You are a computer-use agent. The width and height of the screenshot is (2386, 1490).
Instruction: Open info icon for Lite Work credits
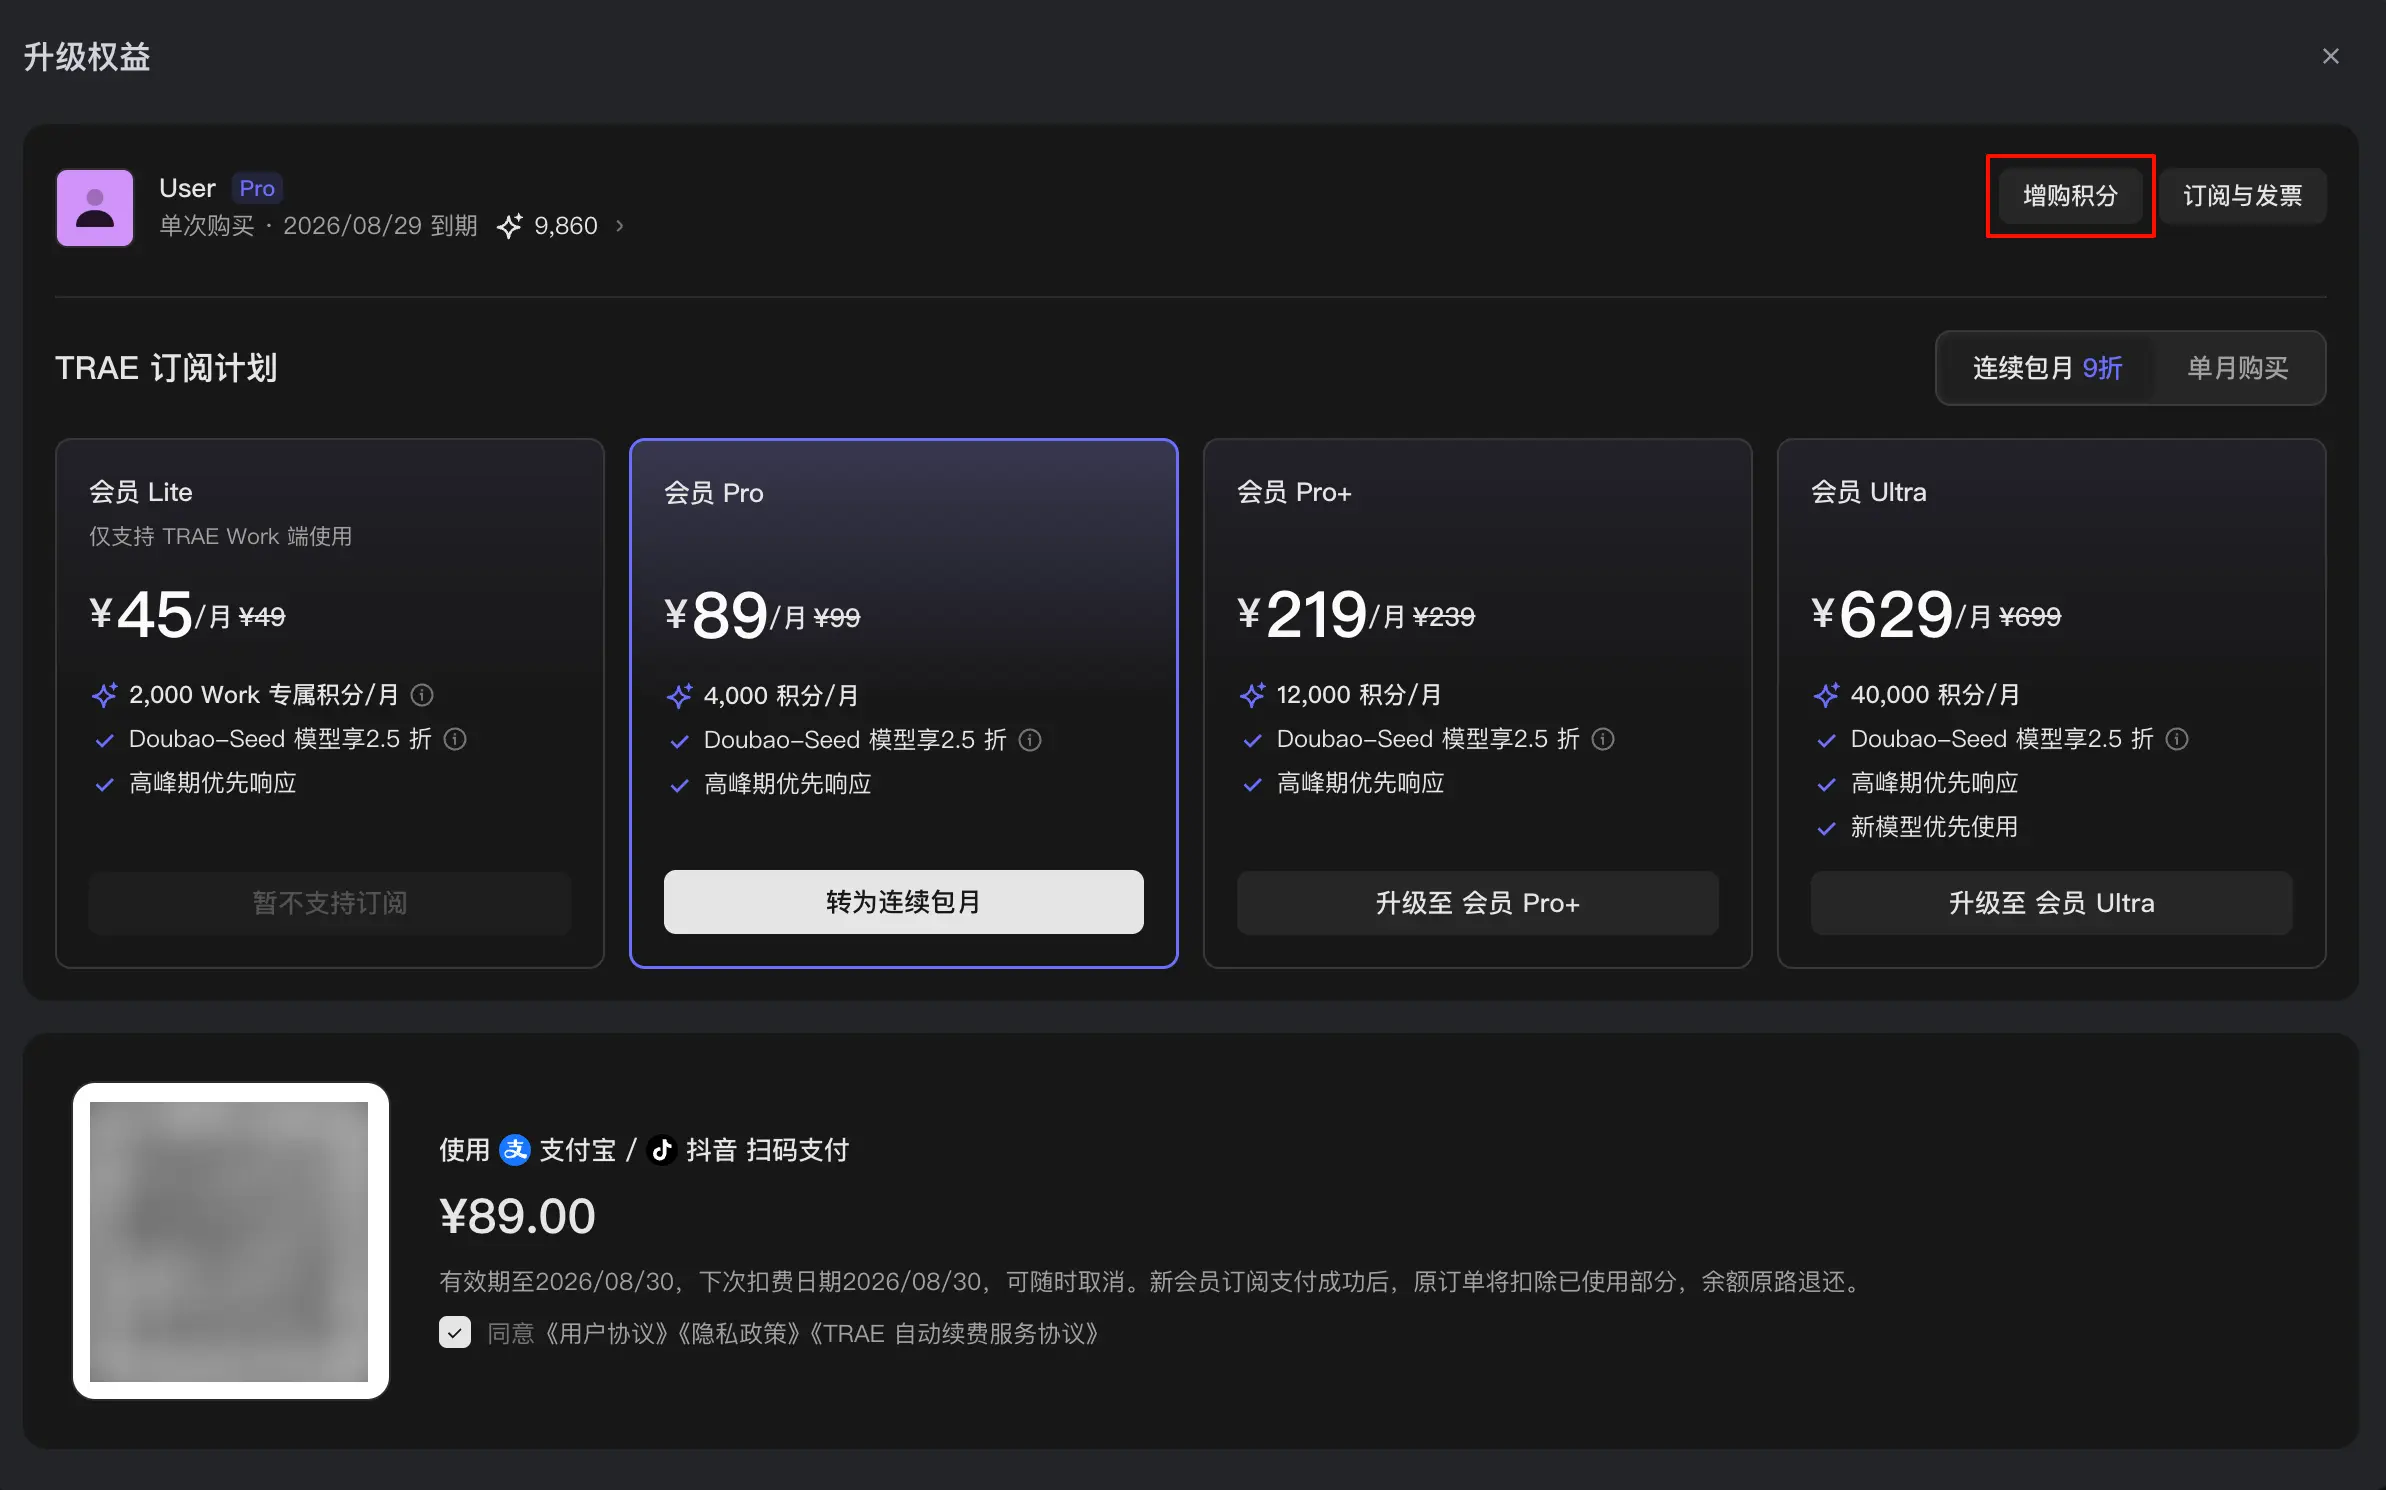coord(422,694)
